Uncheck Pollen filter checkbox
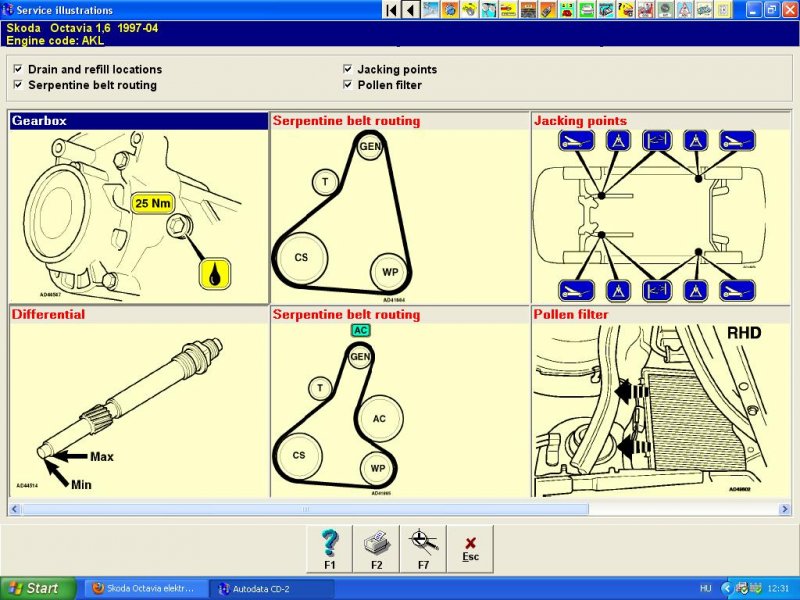800x600 pixels. click(x=348, y=85)
